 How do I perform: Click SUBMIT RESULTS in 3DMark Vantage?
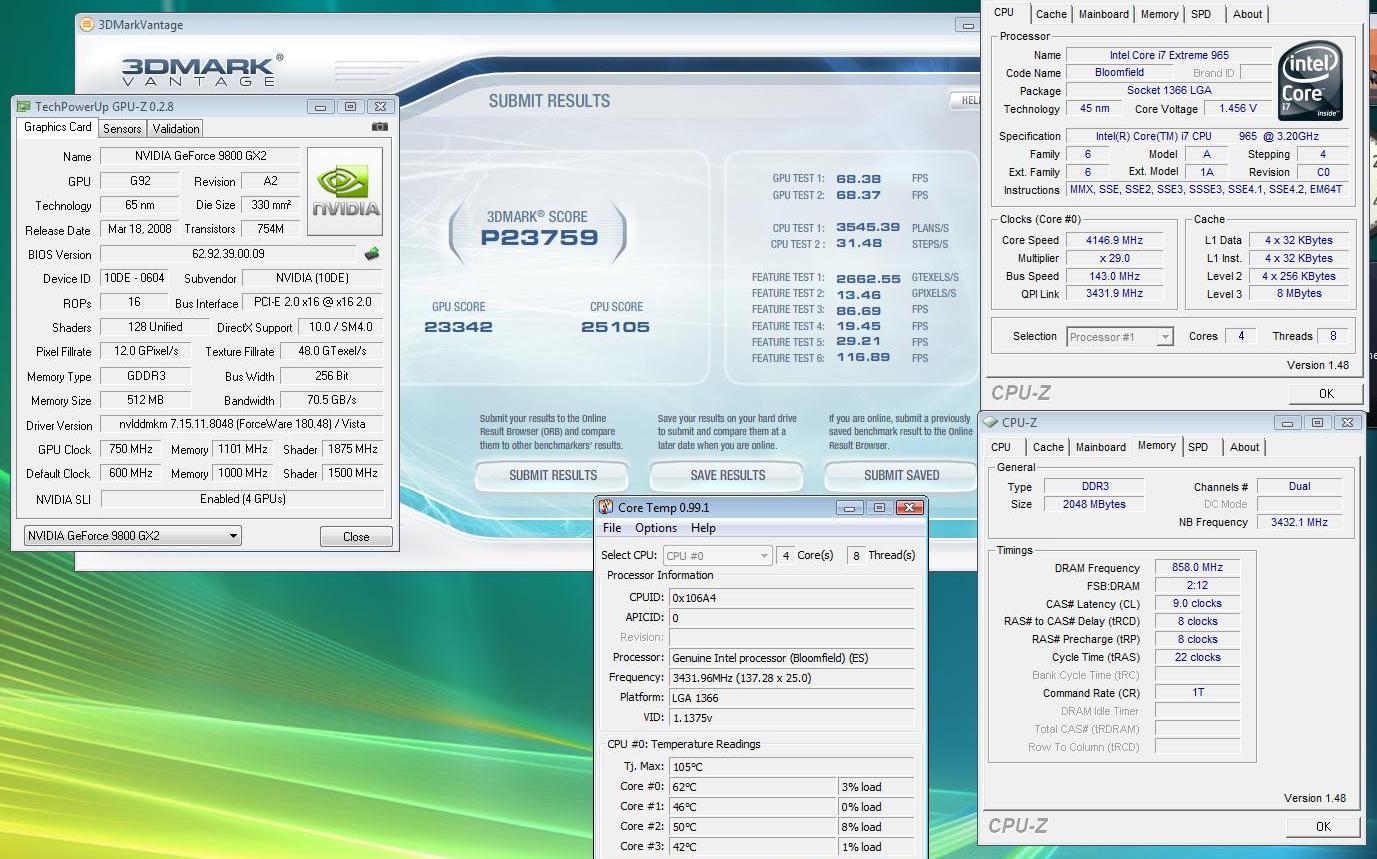click(553, 475)
